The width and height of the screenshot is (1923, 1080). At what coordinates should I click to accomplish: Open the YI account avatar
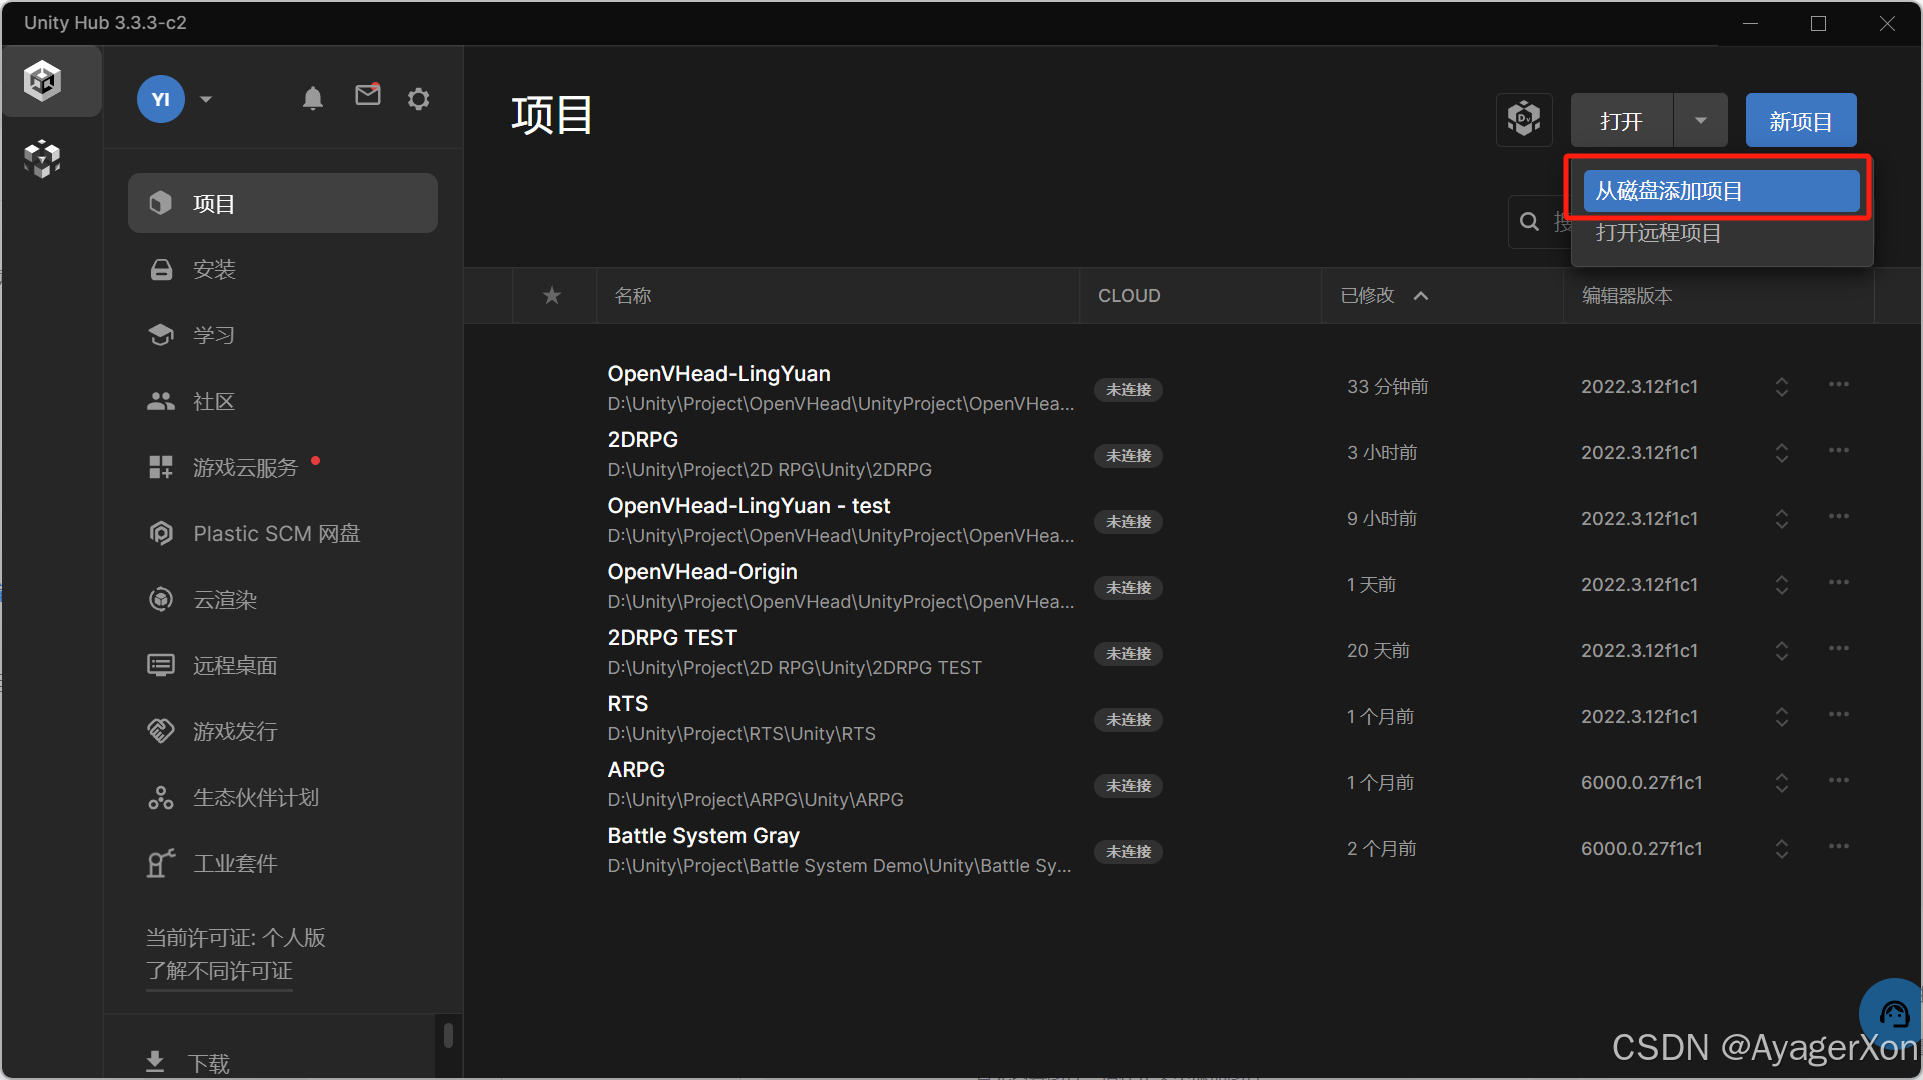tap(161, 99)
